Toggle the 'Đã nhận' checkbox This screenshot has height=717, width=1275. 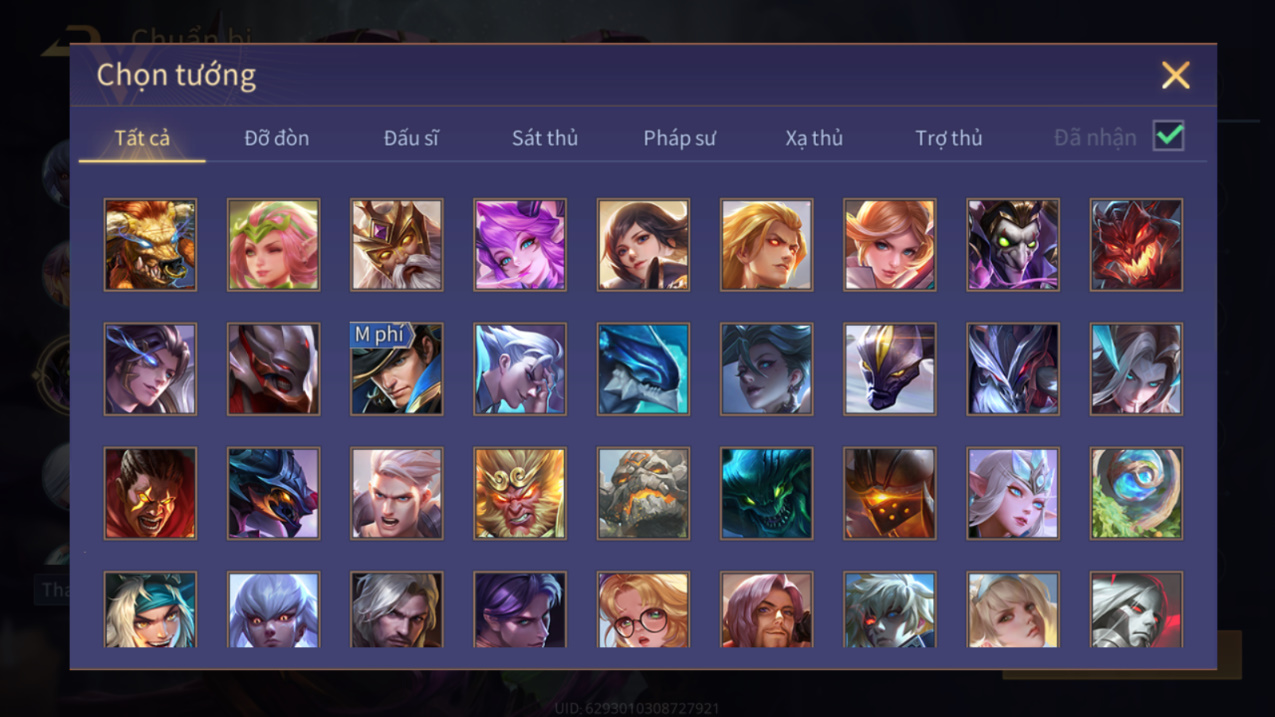pos(1168,136)
